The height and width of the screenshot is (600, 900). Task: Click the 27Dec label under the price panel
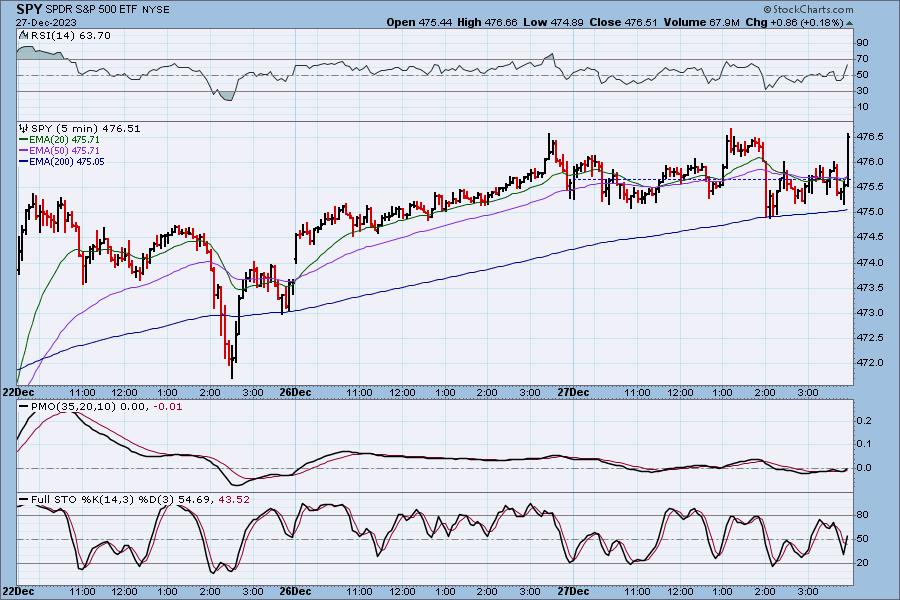click(573, 393)
